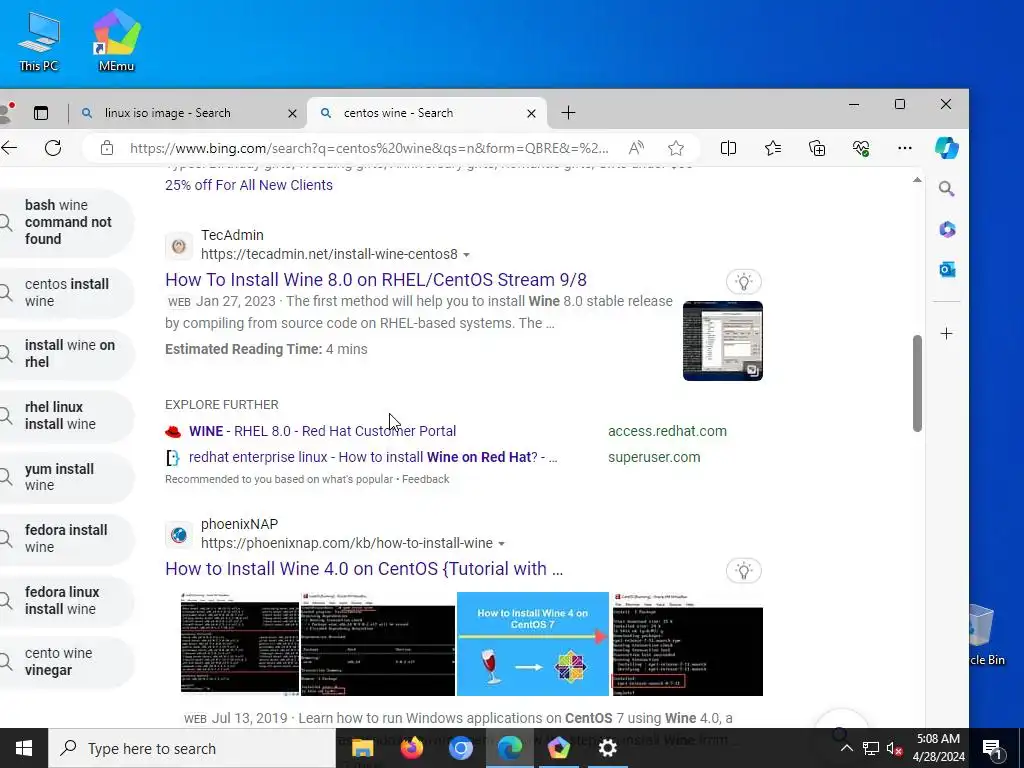Image resolution: width=1024 pixels, height=768 pixels.
Task: Pick fedora install wine suggestion
Action: (65, 538)
